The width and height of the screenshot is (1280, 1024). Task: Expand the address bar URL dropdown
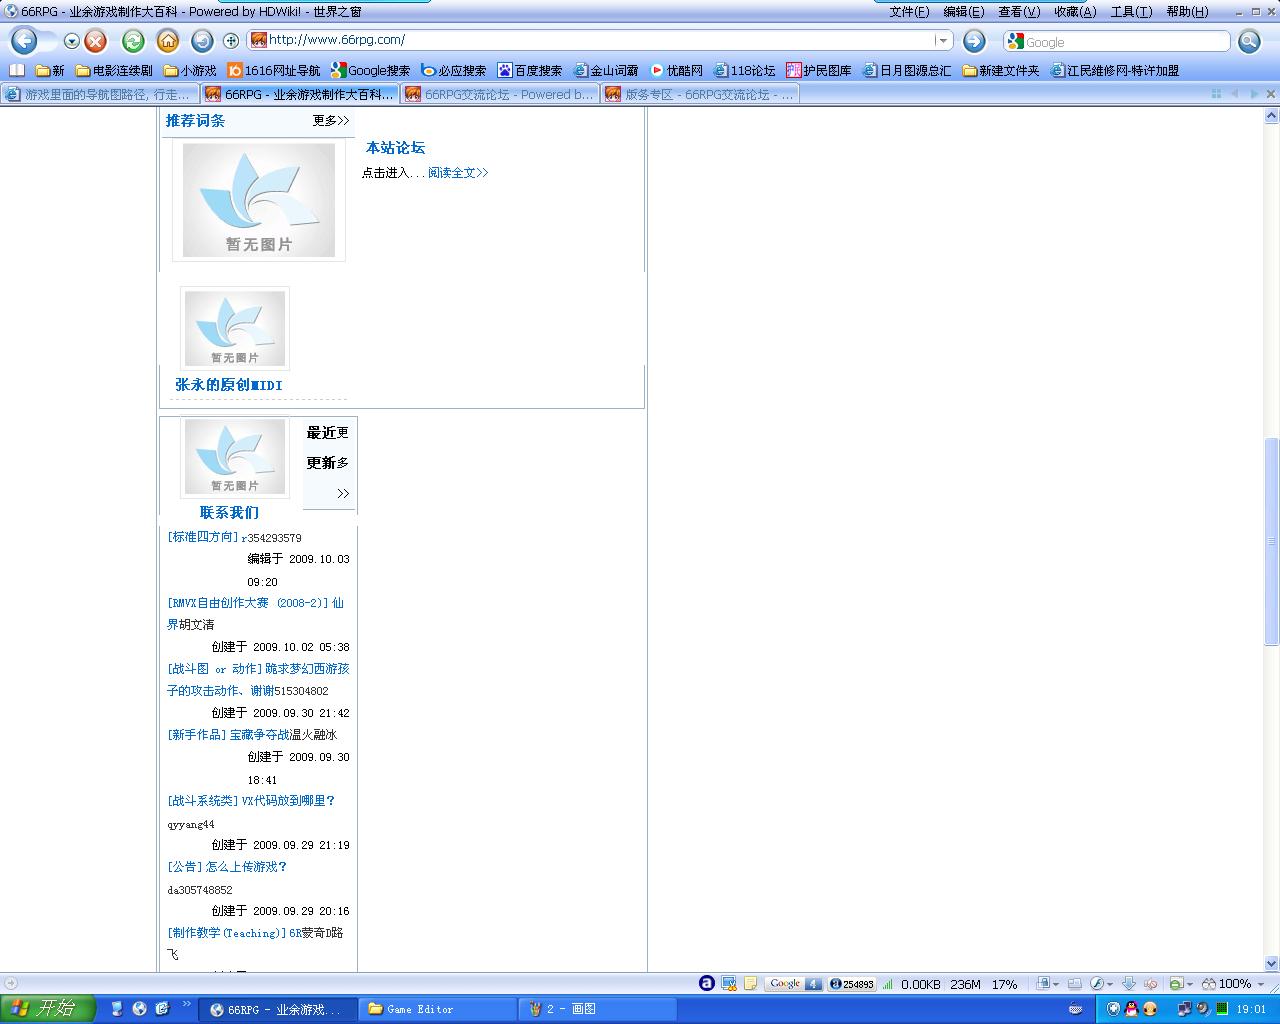pos(942,41)
